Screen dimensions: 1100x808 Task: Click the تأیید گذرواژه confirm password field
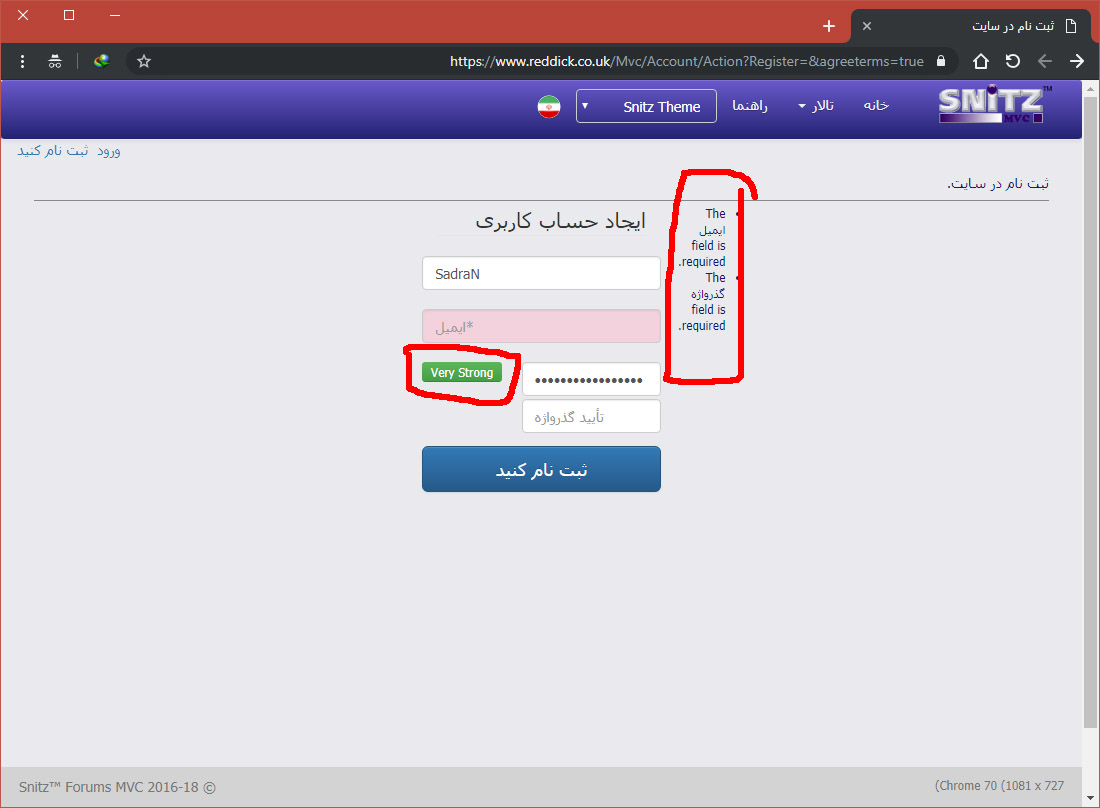591,417
